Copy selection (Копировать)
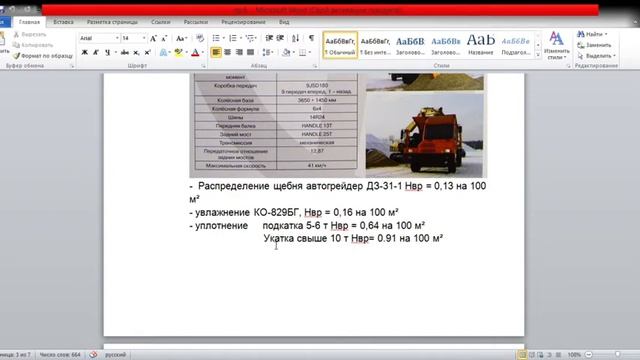640x360 pixels. pyautogui.click(x=33, y=45)
